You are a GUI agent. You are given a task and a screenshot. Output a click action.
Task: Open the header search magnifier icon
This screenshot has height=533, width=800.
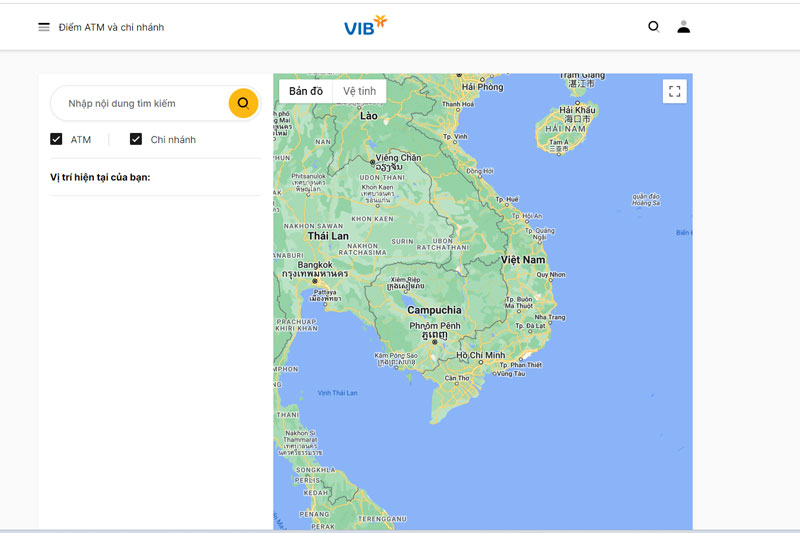point(654,27)
